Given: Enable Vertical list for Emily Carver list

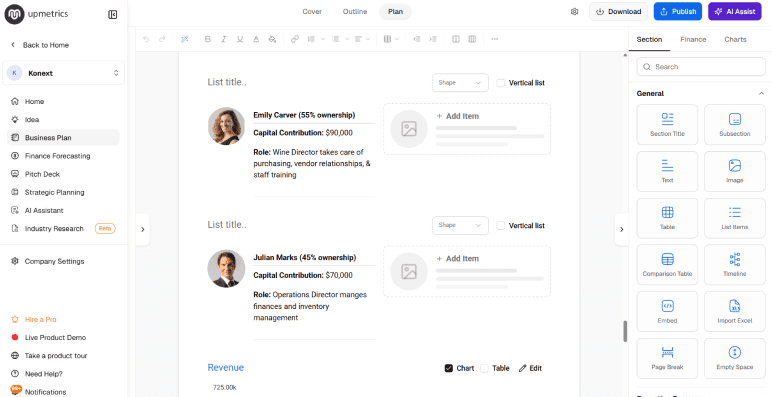Looking at the screenshot, I should [x=501, y=83].
